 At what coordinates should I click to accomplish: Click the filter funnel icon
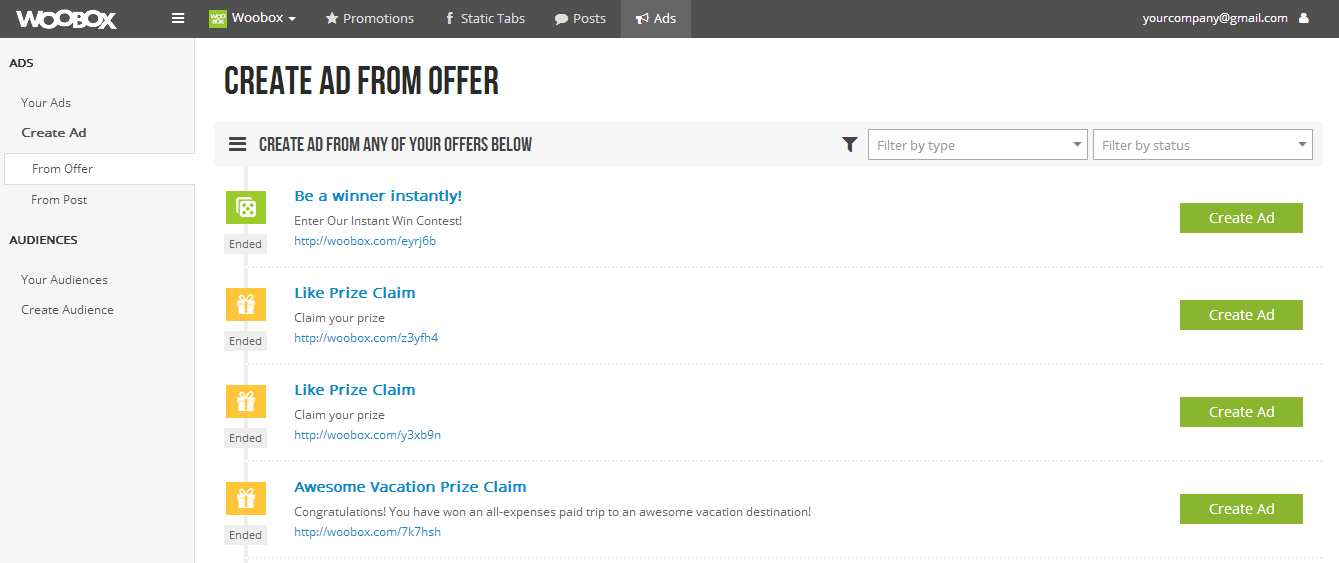click(x=850, y=145)
